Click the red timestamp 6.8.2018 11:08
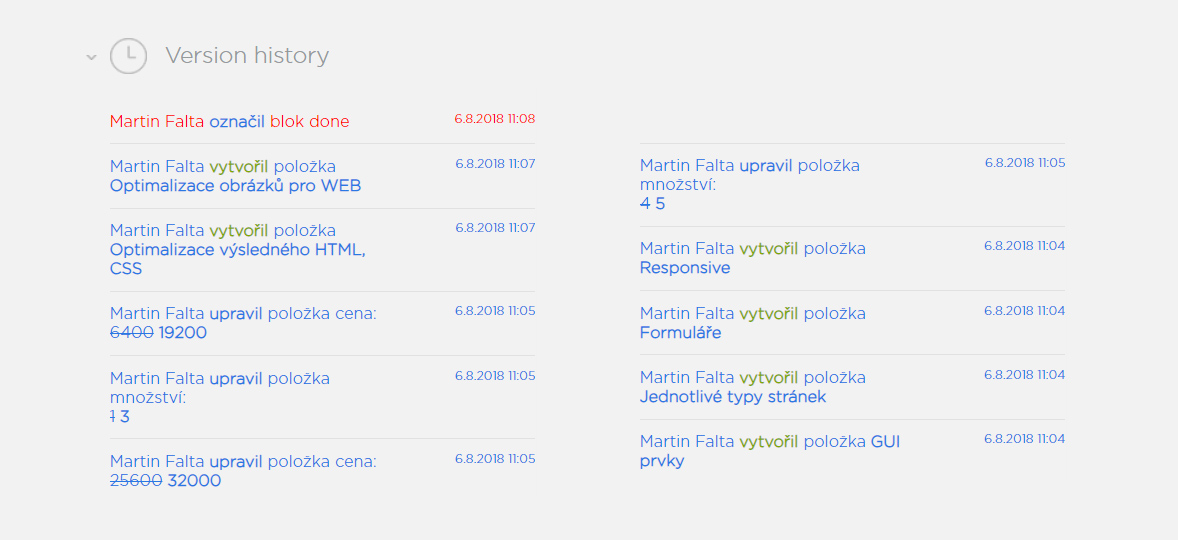 pos(494,119)
